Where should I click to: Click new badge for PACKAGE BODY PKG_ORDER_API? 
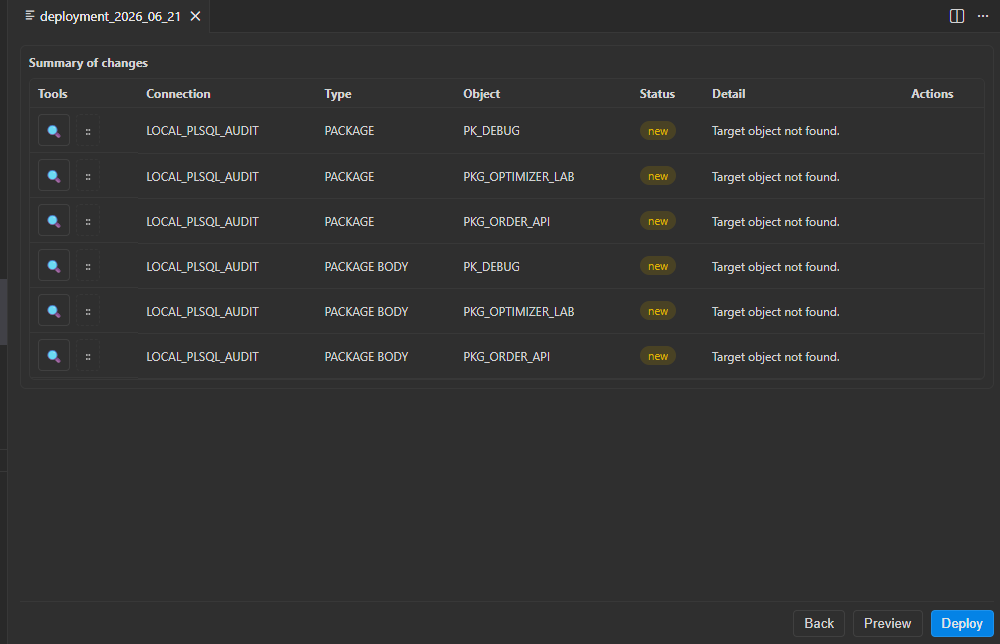coord(658,356)
